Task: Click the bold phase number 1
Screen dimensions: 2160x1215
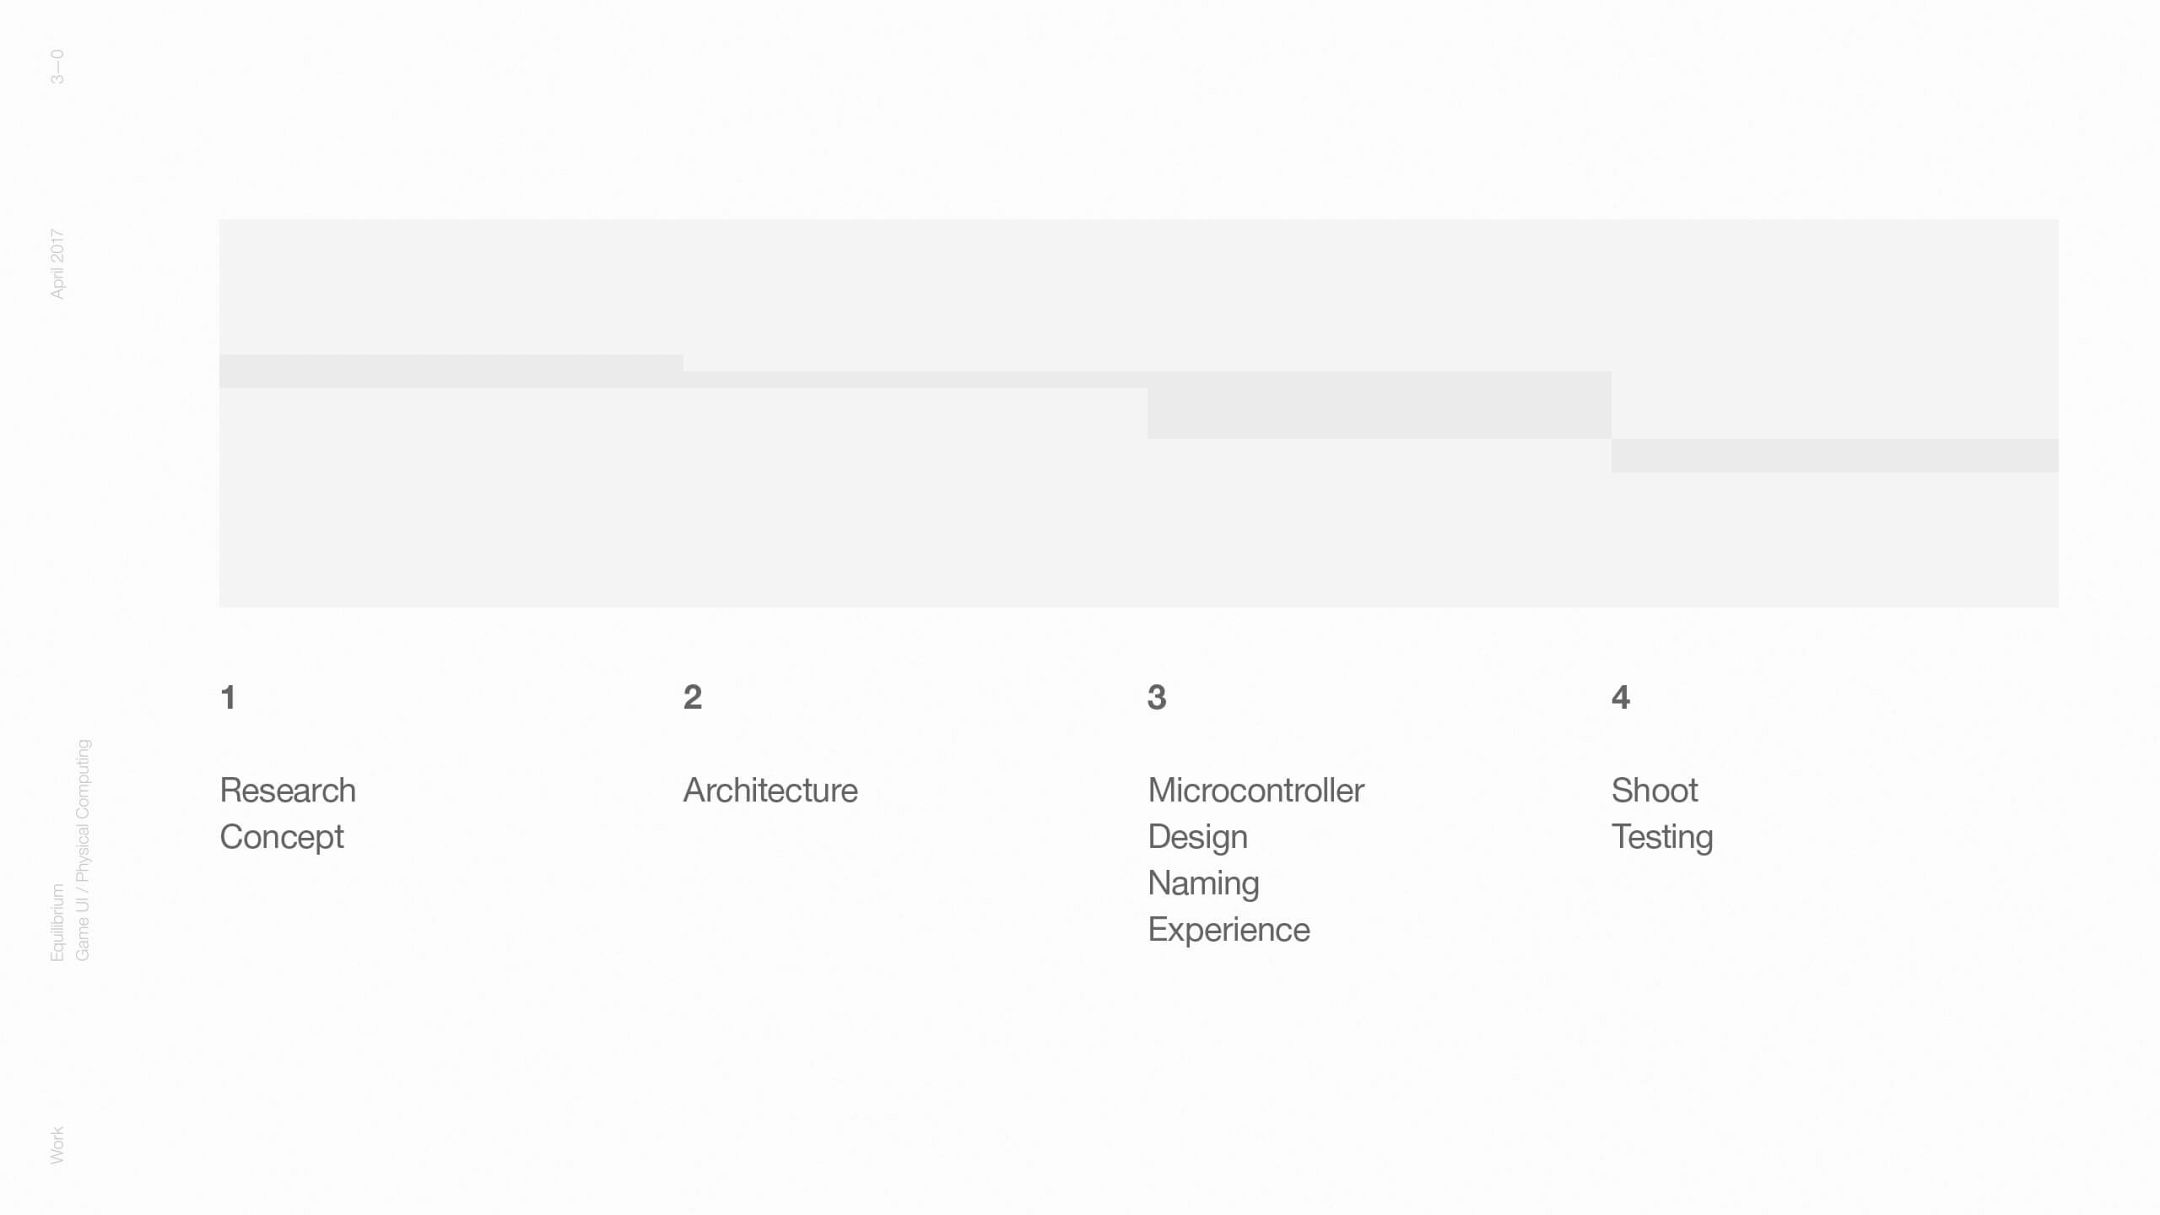Action: [x=228, y=697]
